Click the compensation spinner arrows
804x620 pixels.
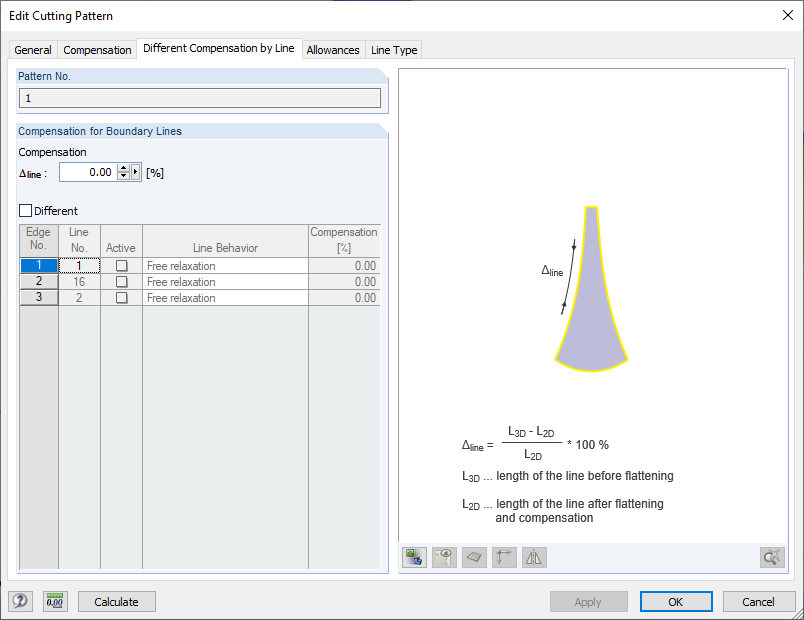(123, 172)
